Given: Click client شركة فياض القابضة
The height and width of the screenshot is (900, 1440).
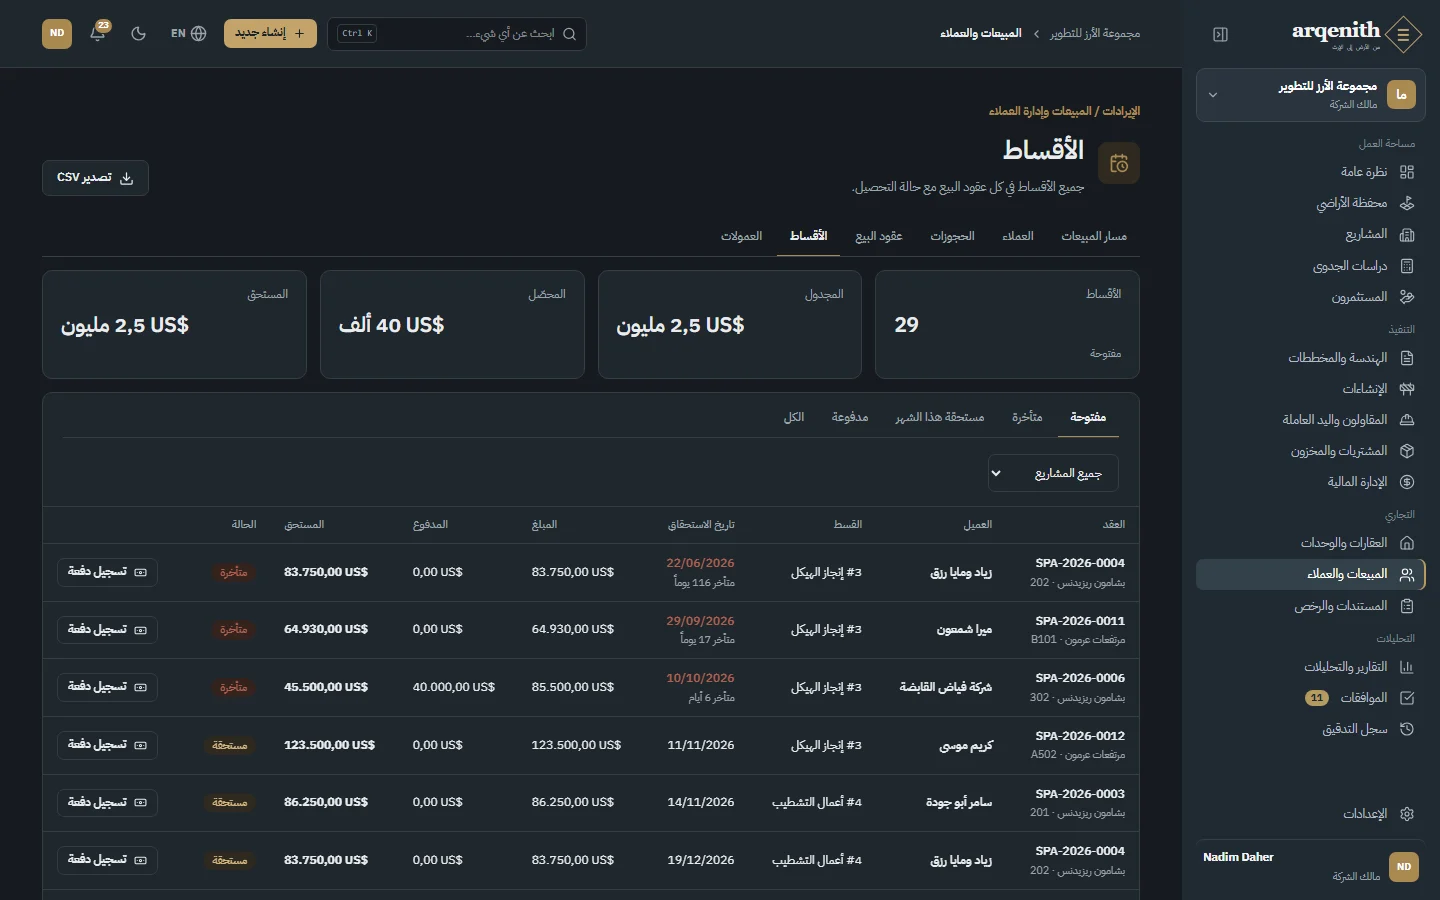Looking at the screenshot, I should (946, 687).
